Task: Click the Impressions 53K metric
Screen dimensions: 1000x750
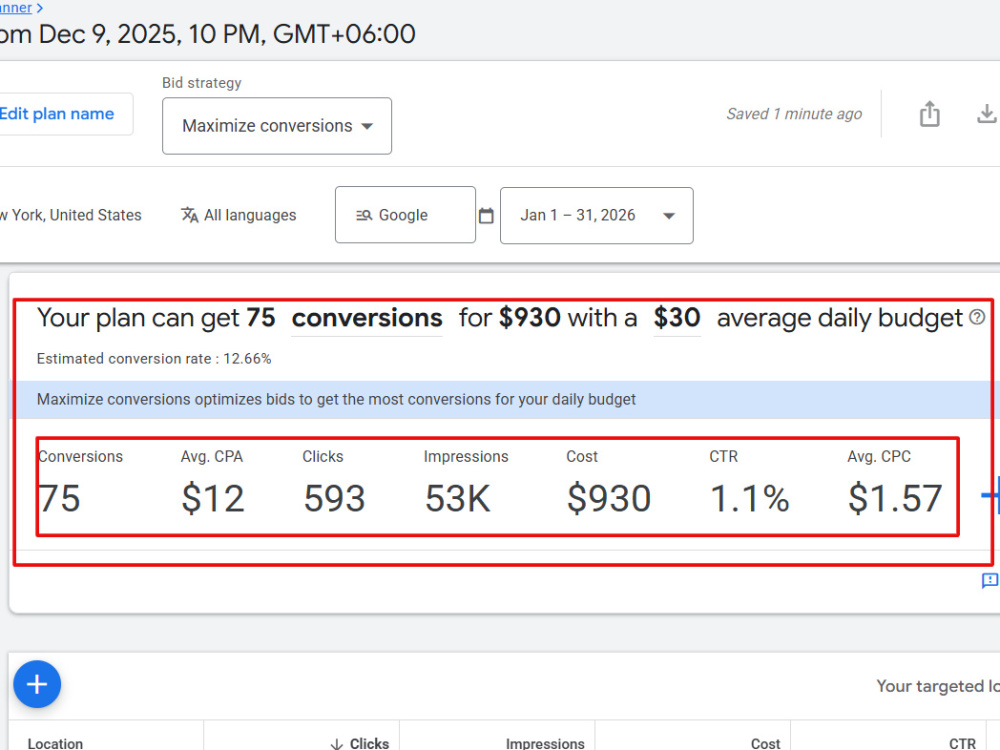Action: click(466, 483)
